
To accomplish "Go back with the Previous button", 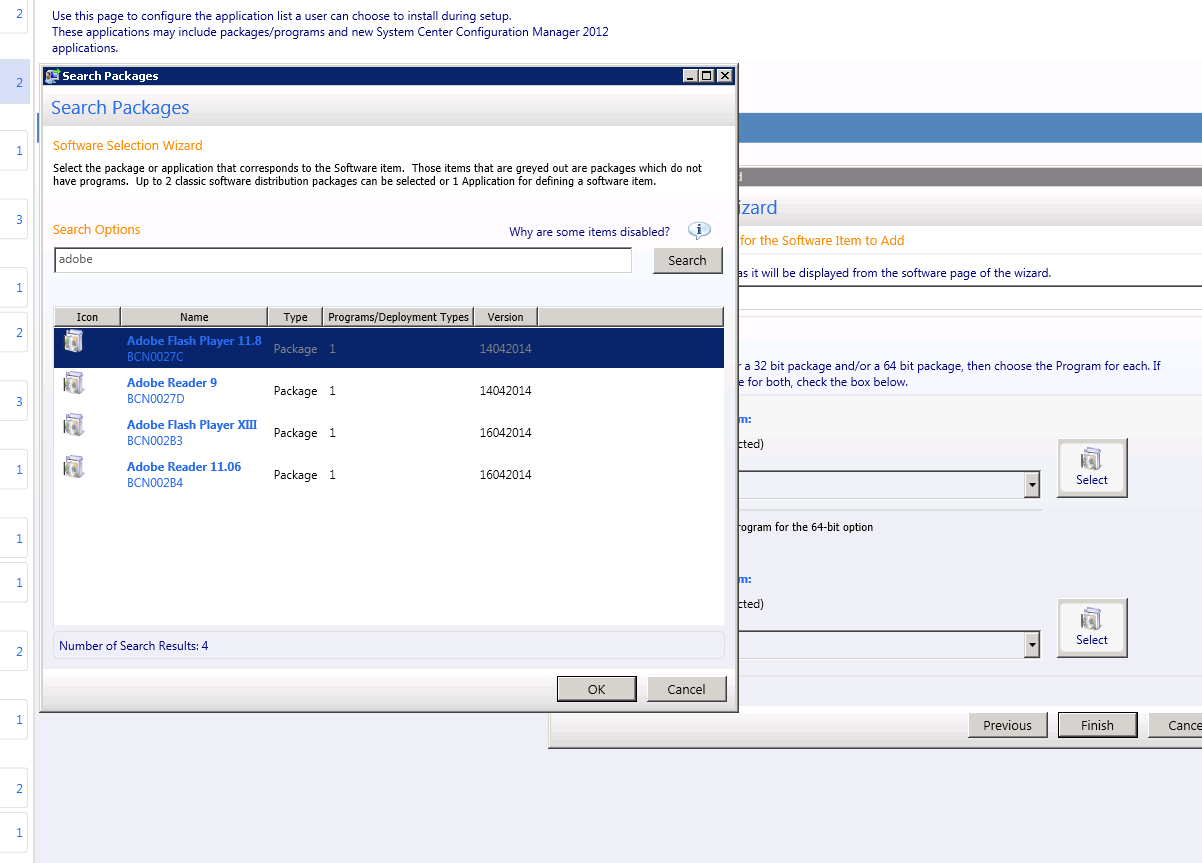I will (1007, 725).
